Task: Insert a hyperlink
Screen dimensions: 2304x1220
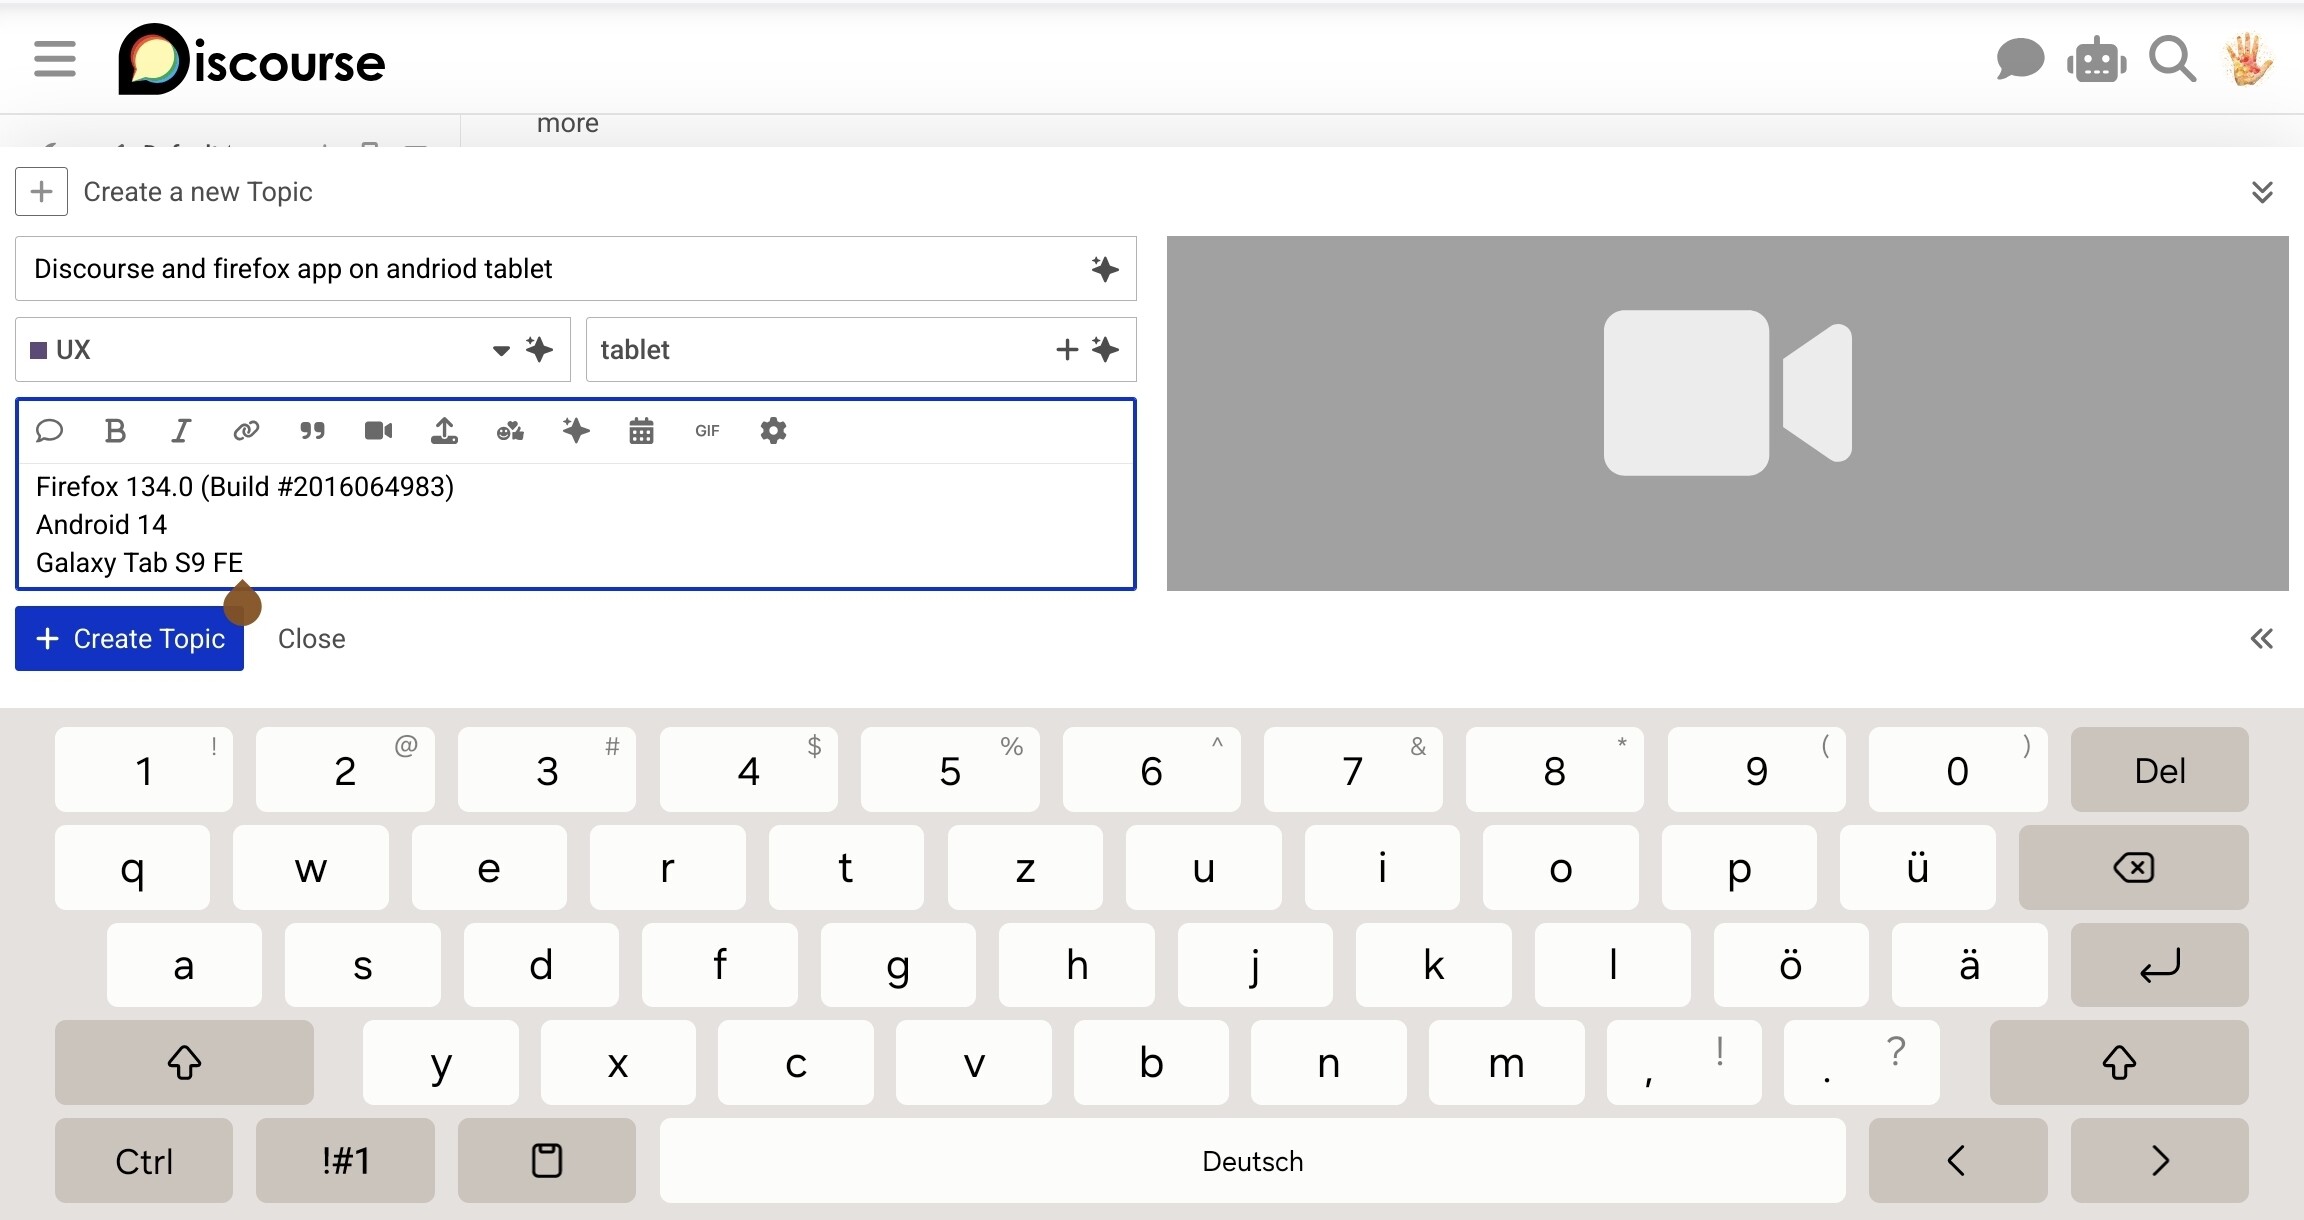Action: [246, 431]
